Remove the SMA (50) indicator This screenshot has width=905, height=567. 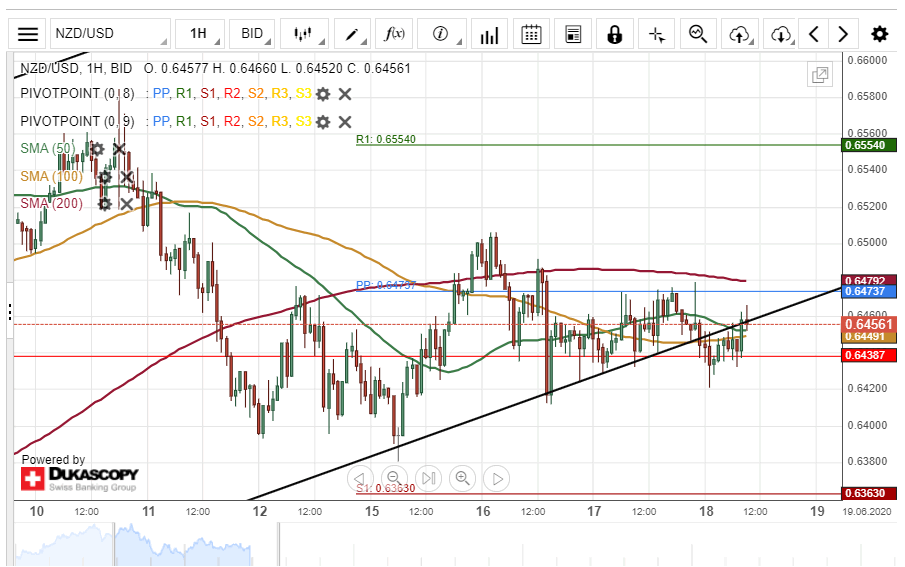tap(119, 150)
